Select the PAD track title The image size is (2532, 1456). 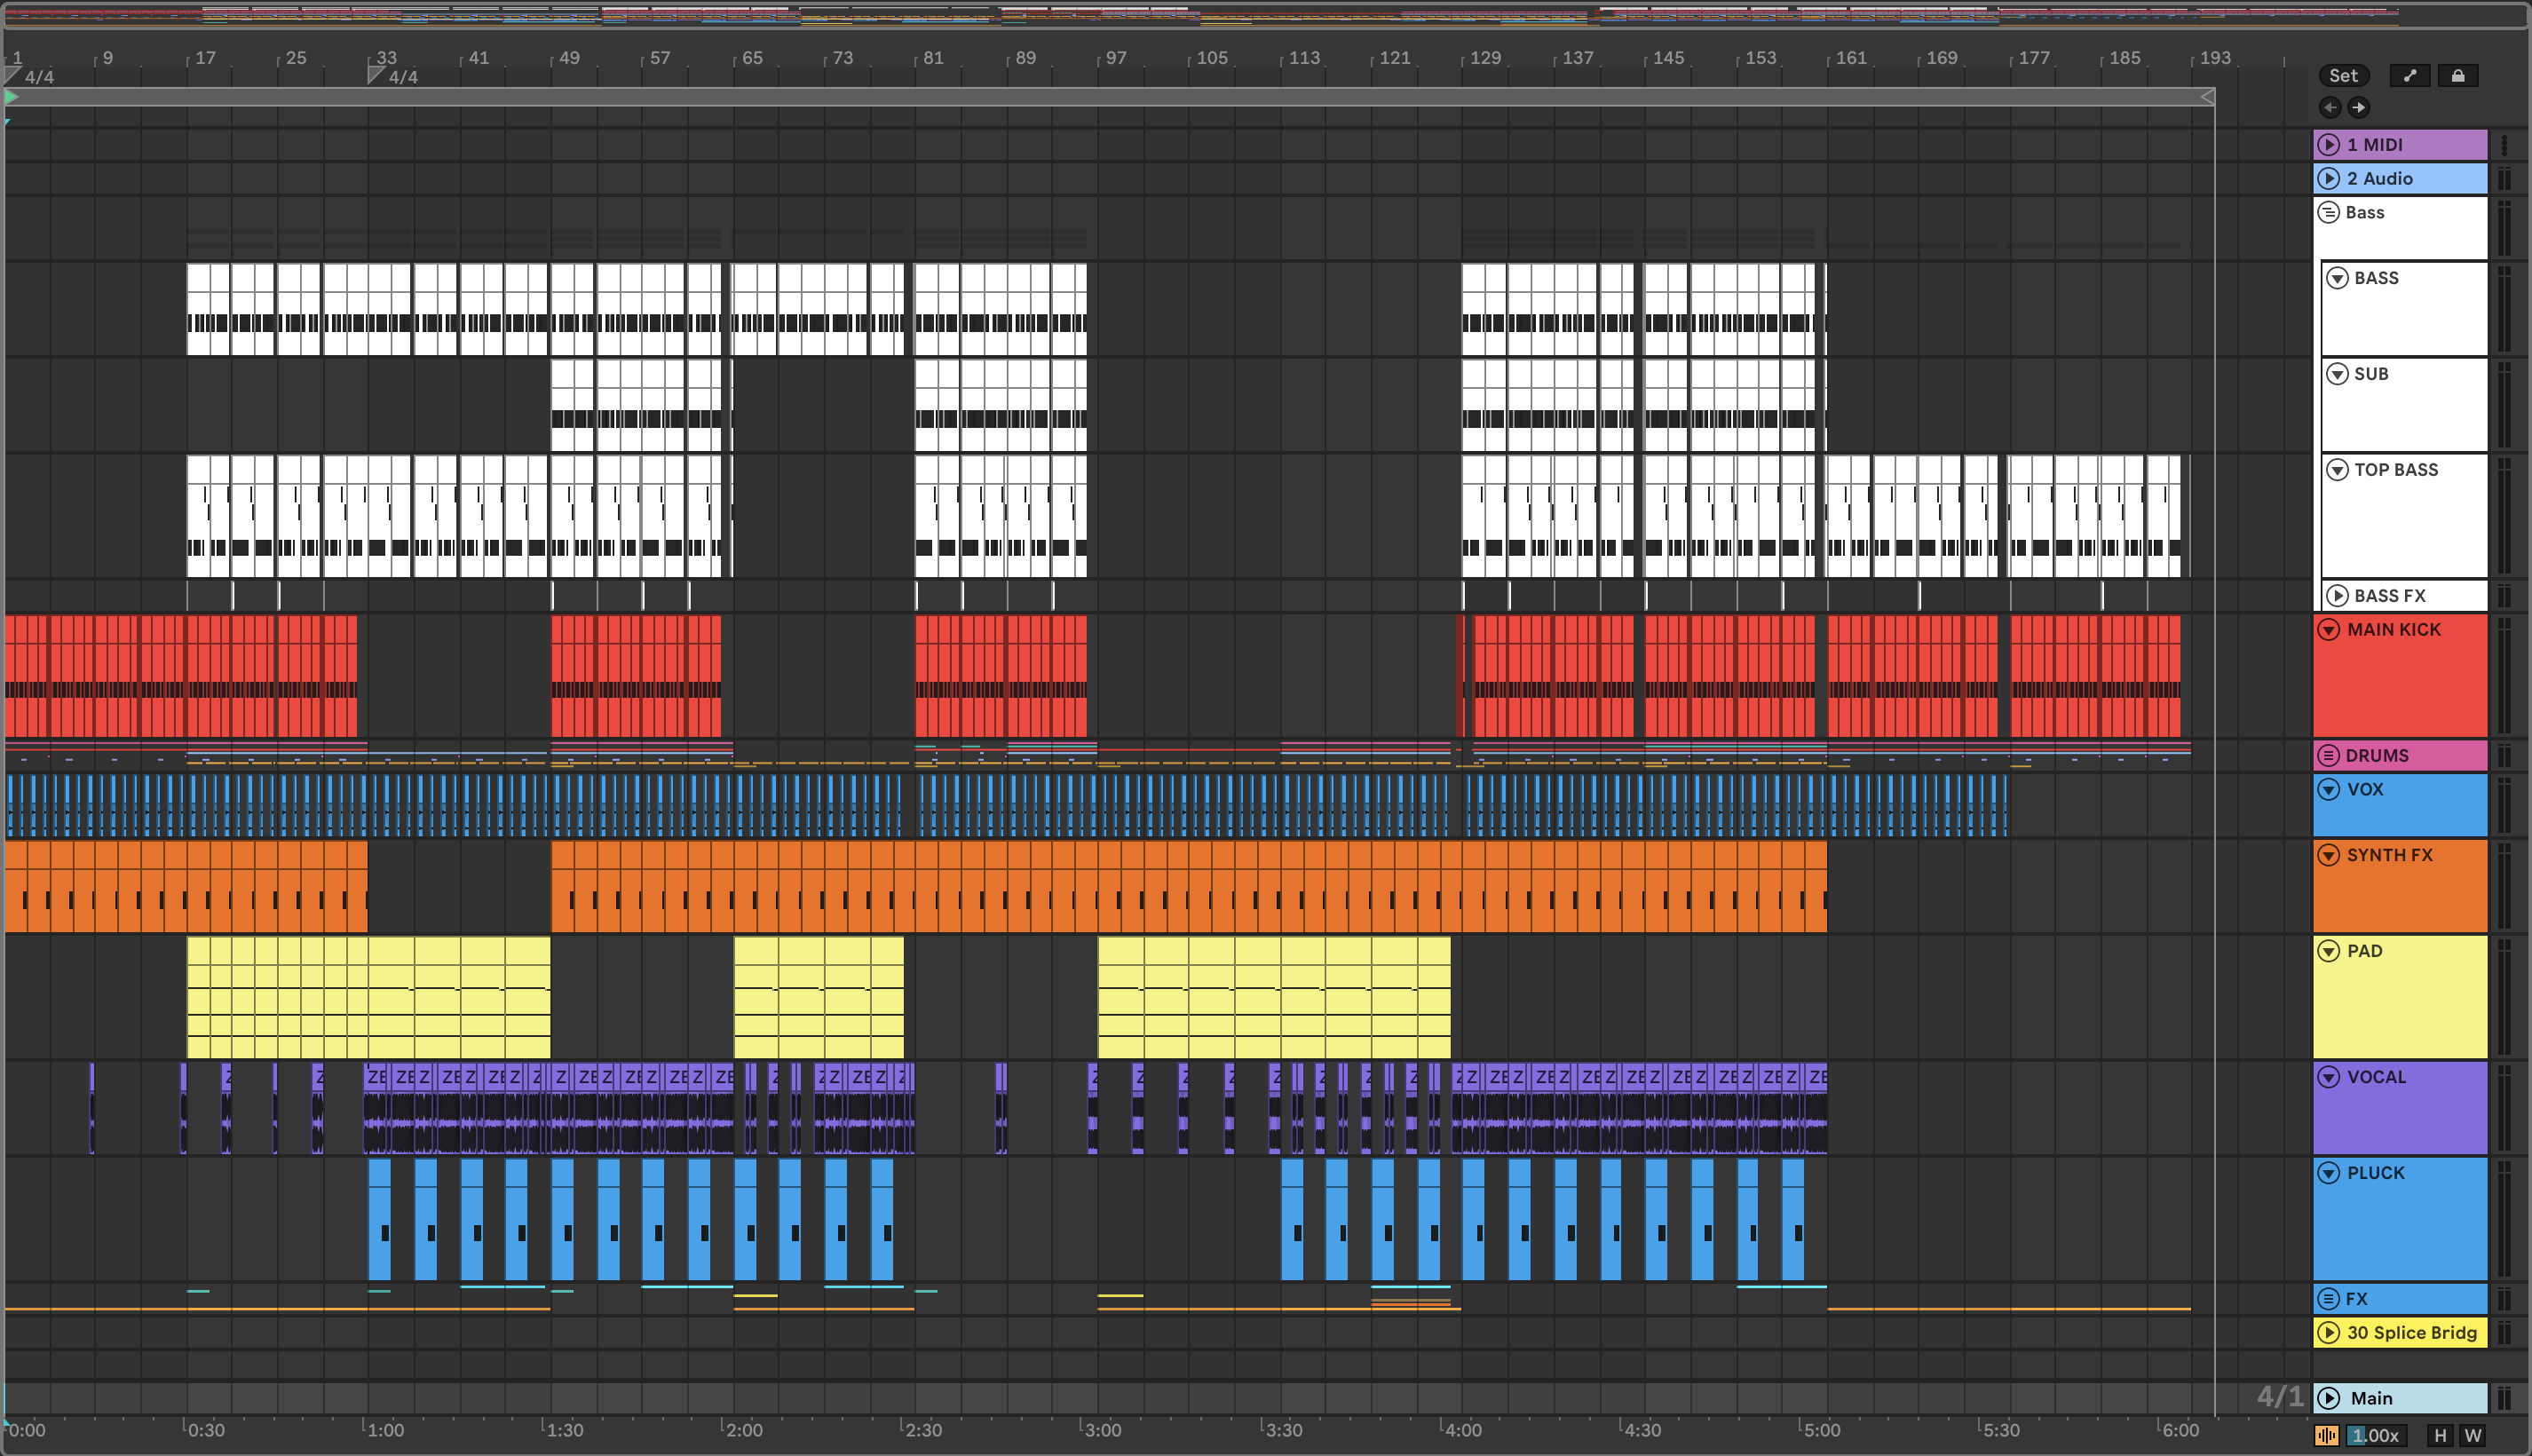(2365, 952)
